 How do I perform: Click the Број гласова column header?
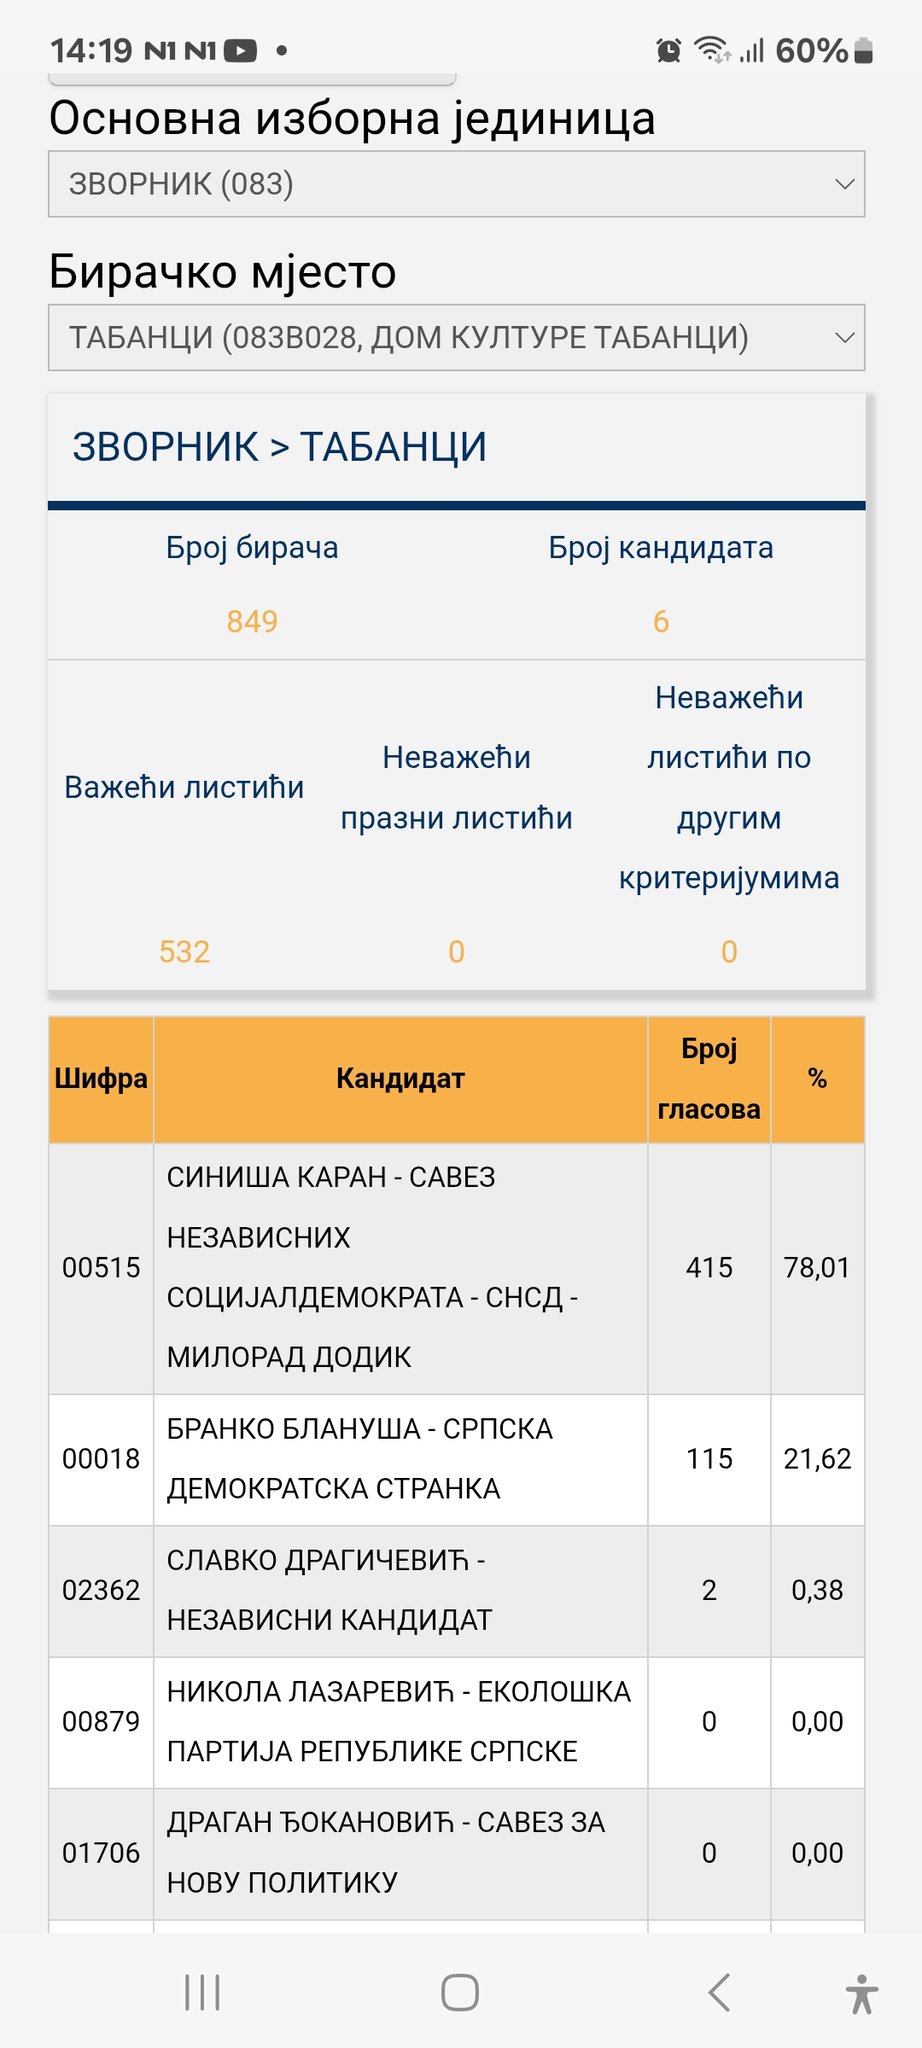[x=709, y=1079]
